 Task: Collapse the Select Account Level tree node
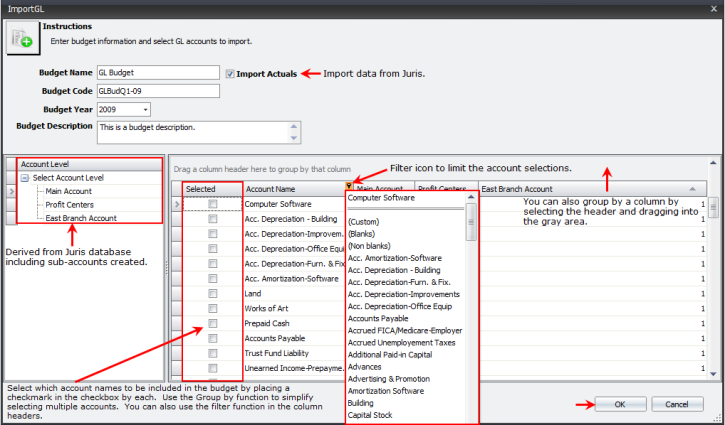pyautogui.click(x=24, y=178)
